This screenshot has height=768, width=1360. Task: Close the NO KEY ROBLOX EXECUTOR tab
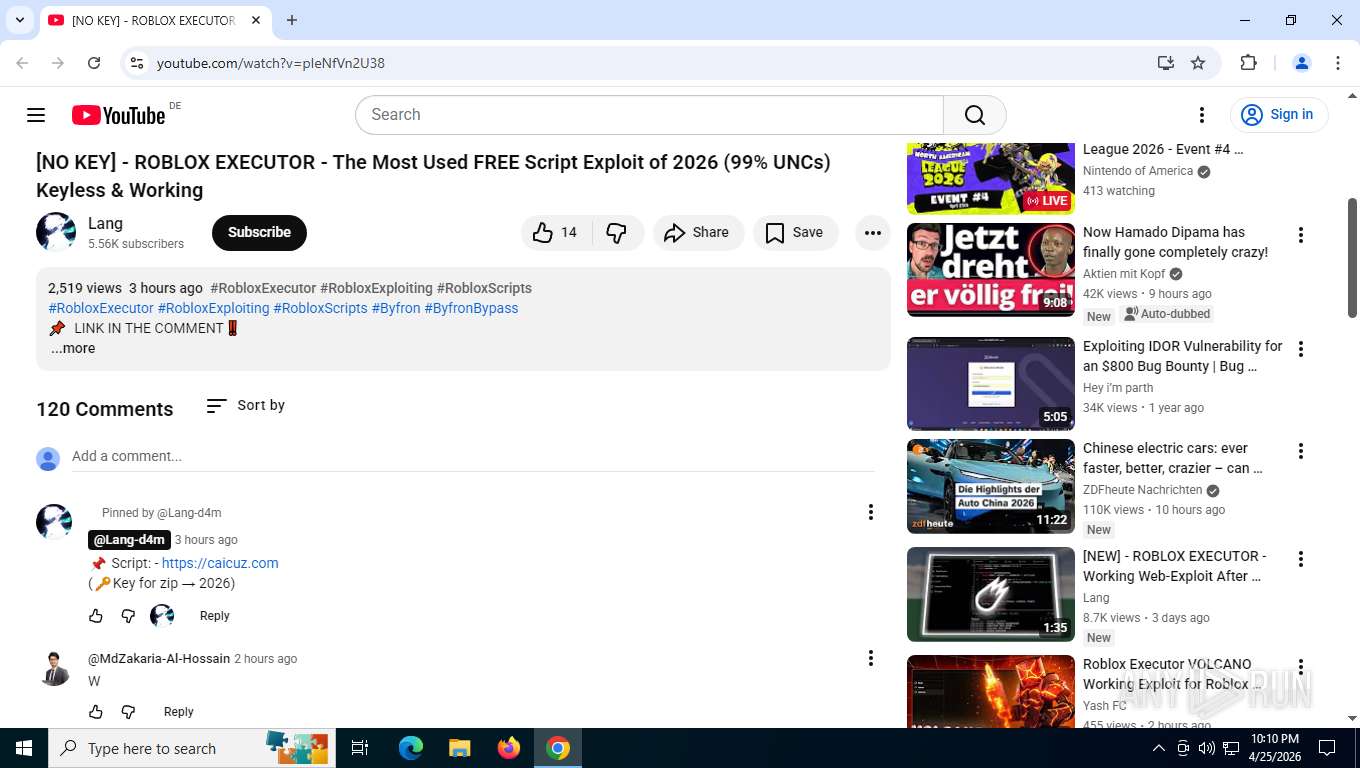pyautogui.click(x=254, y=20)
